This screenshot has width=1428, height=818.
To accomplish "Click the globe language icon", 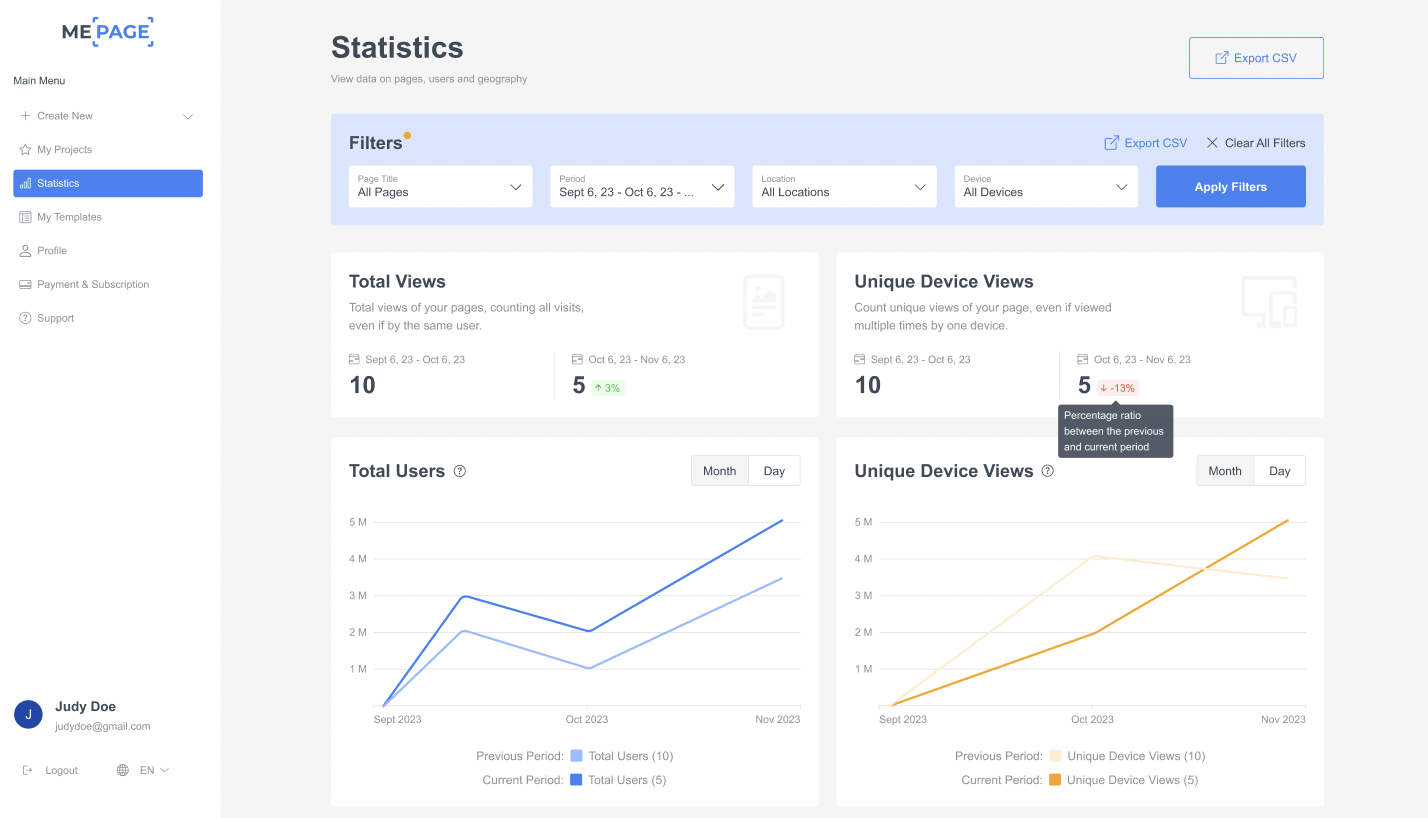I will tap(123, 770).
